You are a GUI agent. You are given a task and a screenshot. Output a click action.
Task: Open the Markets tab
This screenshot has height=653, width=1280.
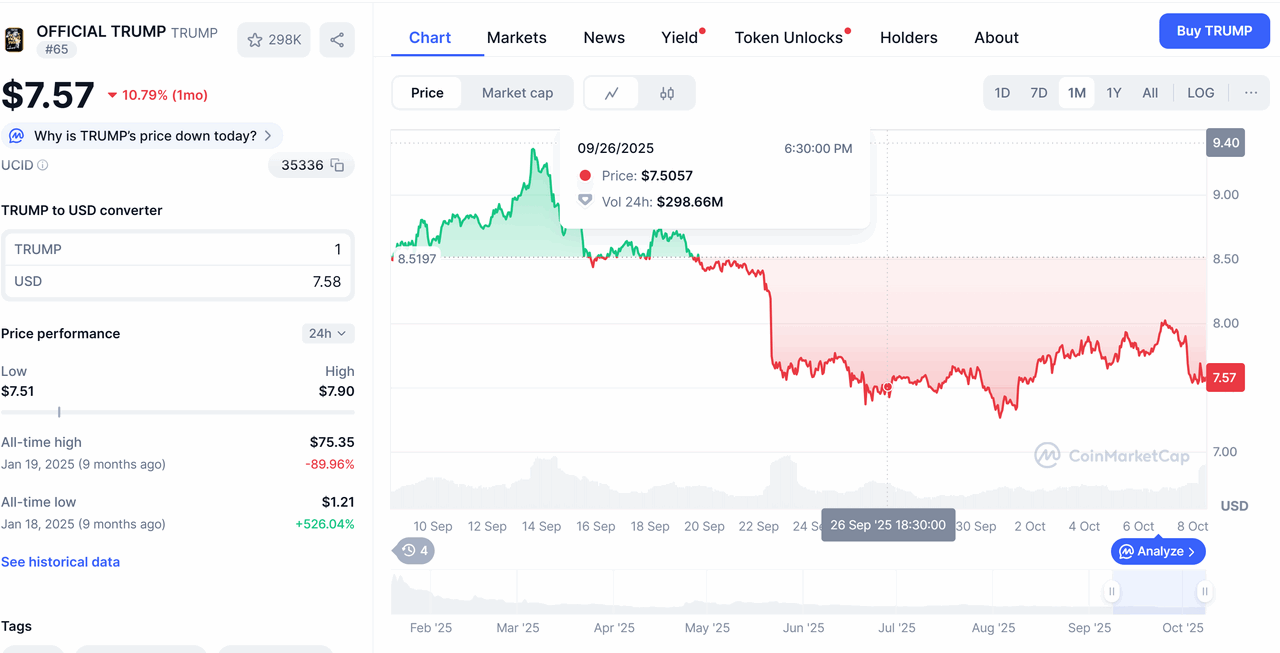coord(516,38)
